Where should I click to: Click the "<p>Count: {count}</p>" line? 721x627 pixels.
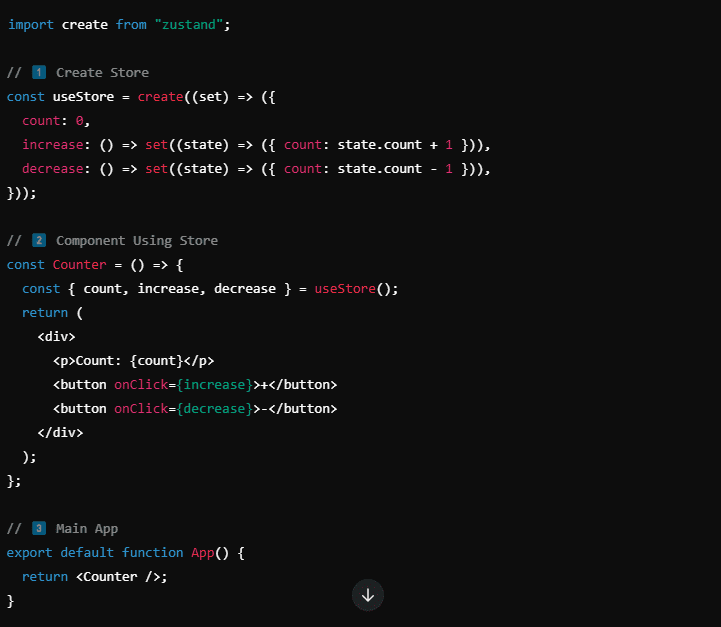(x=133, y=361)
